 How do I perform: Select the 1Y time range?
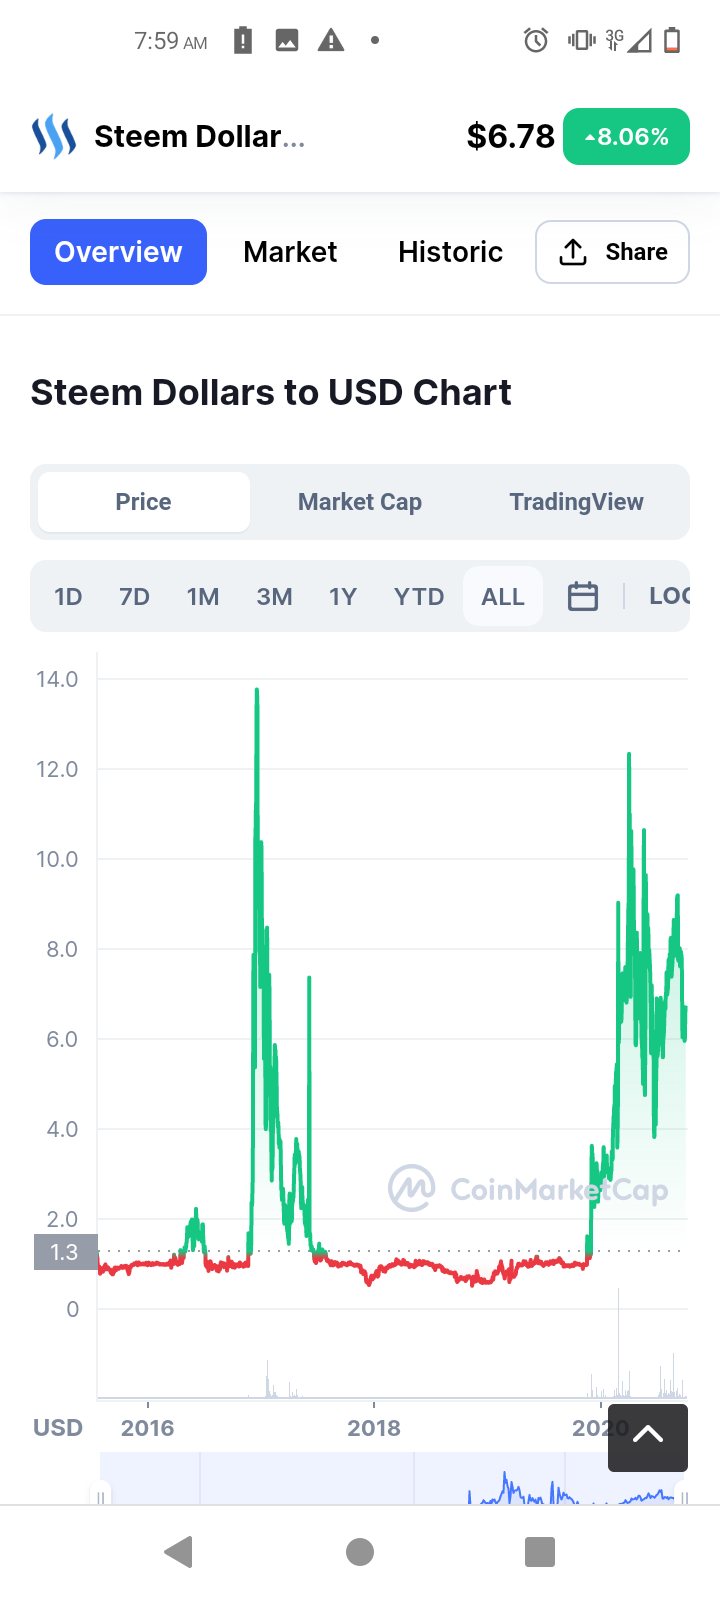pyautogui.click(x=343, y=597)
